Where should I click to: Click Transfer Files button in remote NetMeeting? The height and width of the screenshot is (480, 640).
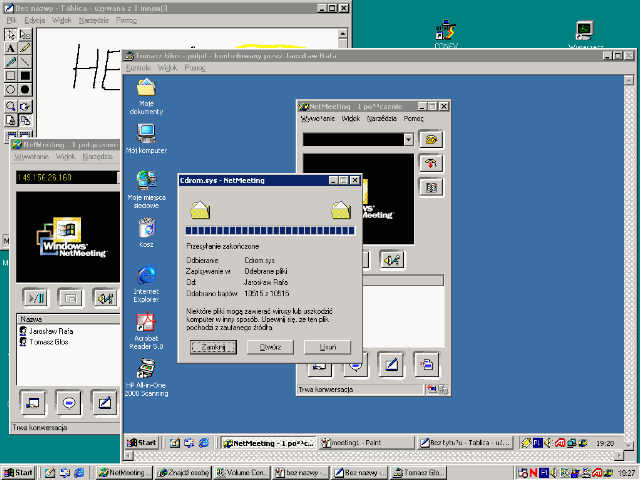[x=427, y=364]
